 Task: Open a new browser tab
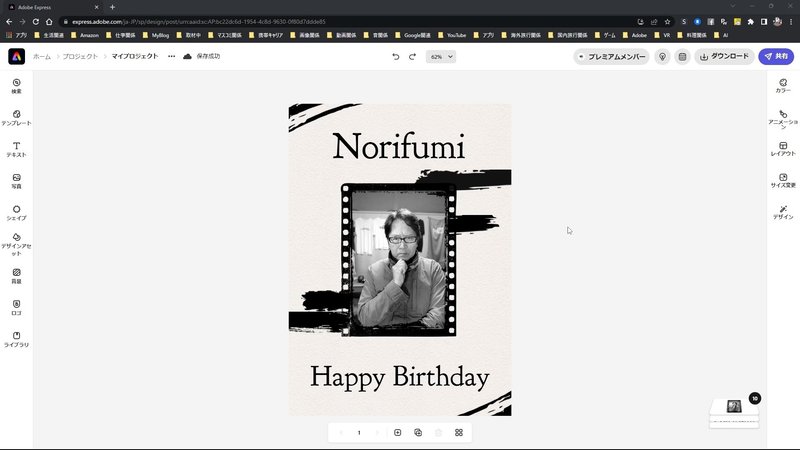[112, 7]
